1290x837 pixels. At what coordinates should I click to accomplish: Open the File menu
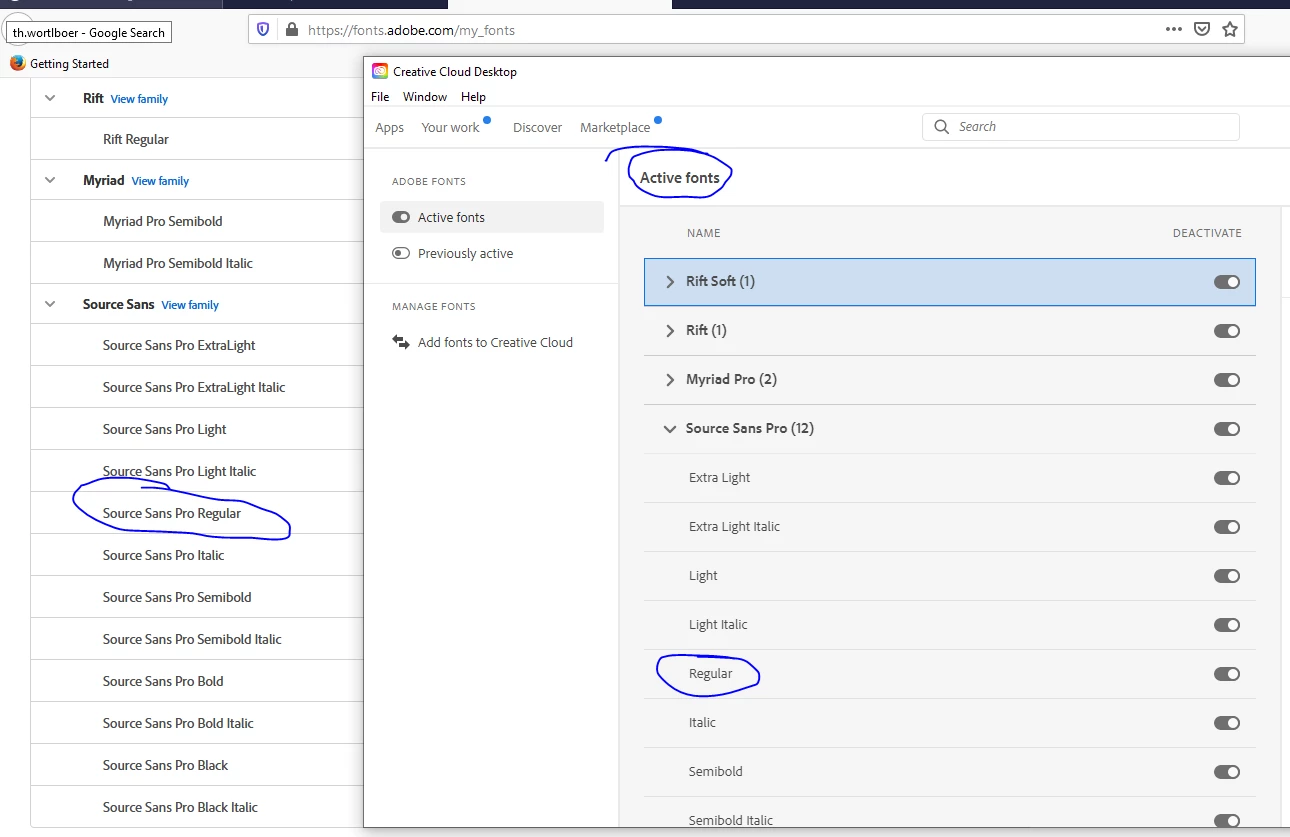coord(380,97)
